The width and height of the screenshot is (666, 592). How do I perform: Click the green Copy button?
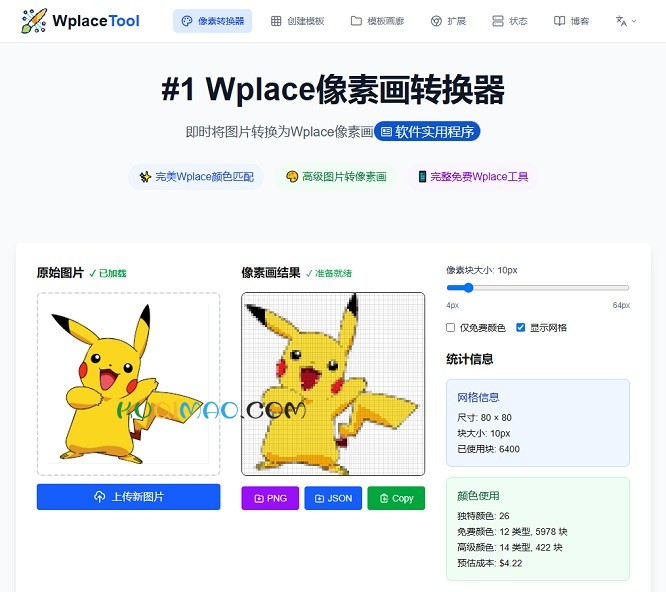tap(396, 498)
